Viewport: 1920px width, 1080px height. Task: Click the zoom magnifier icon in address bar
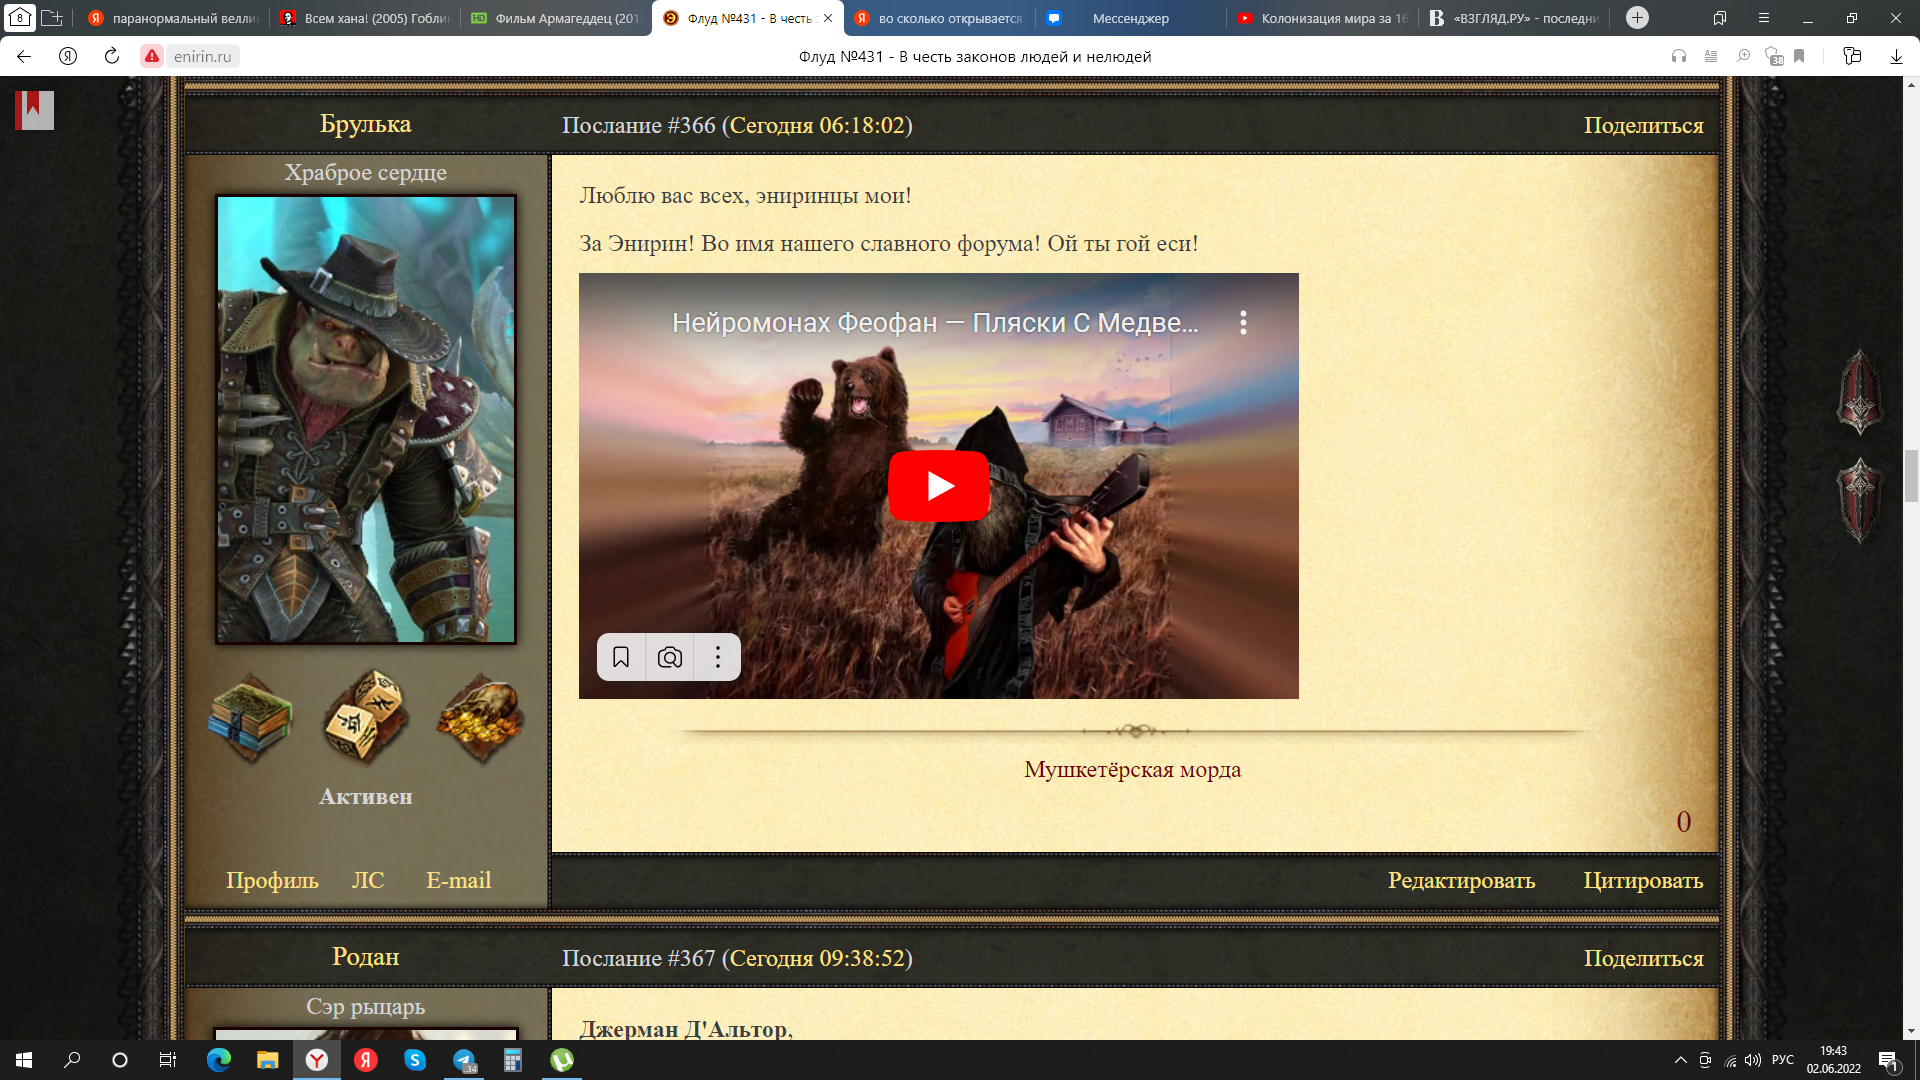1743,56
